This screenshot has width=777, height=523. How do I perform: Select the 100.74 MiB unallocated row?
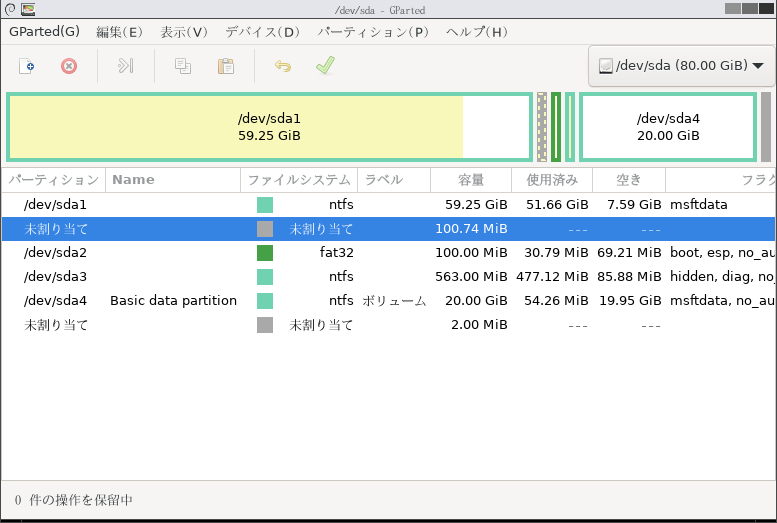coord(388,229)
